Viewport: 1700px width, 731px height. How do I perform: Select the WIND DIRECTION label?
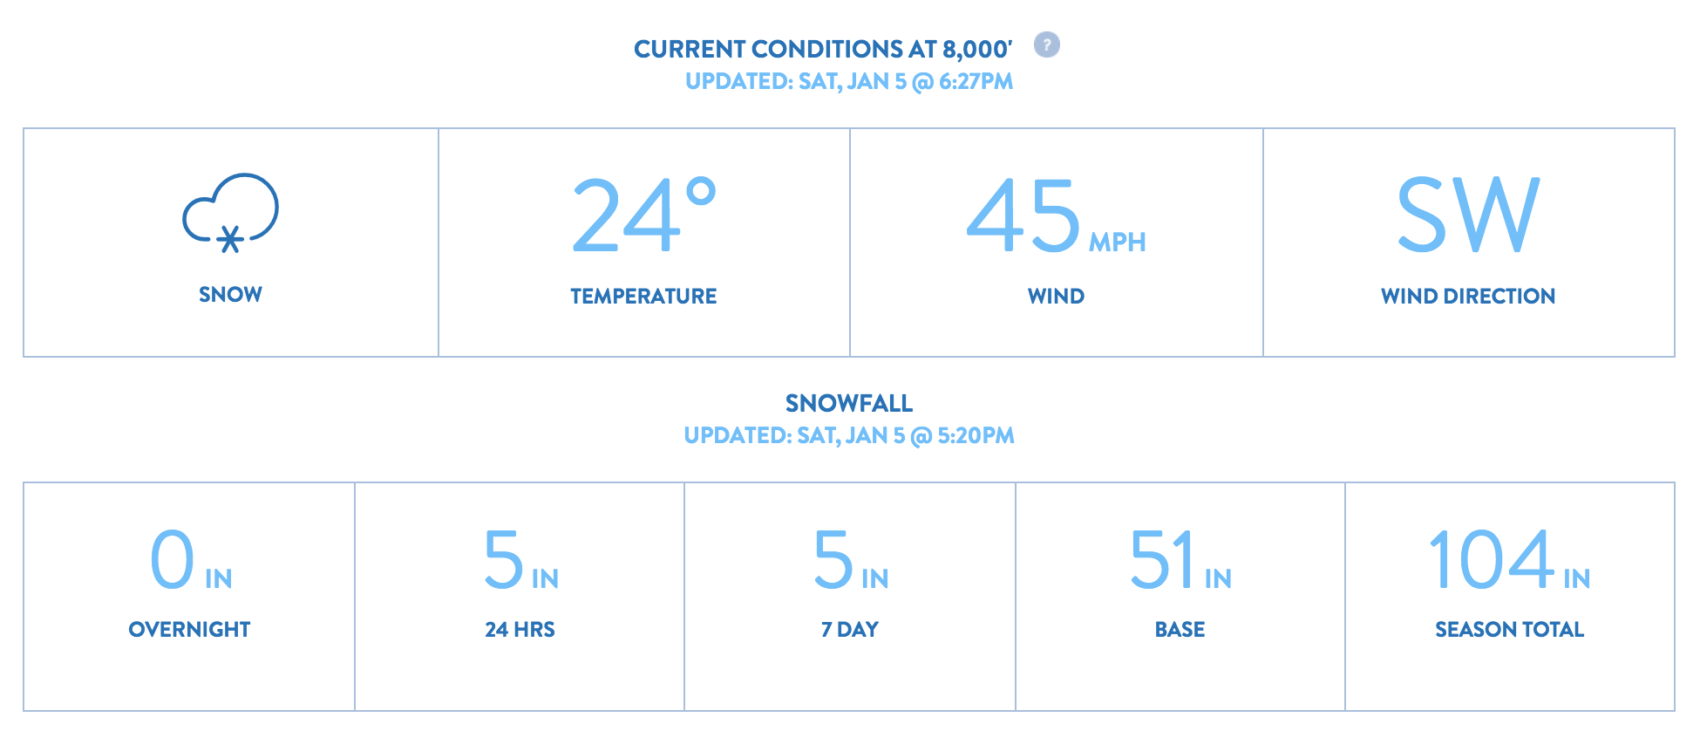coord(1468,296)
